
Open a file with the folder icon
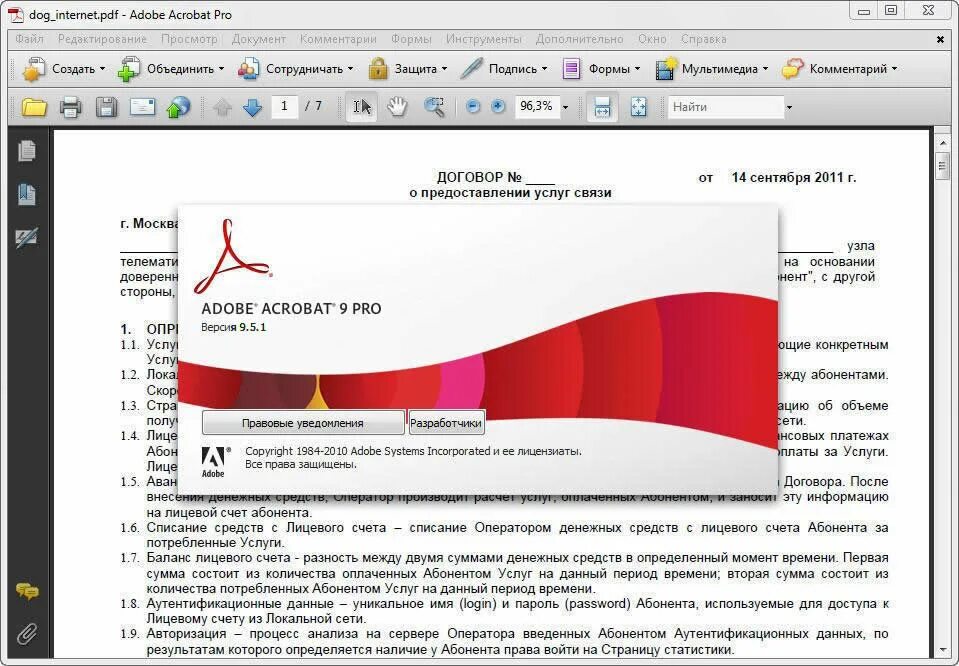click(x=34, y=107)
